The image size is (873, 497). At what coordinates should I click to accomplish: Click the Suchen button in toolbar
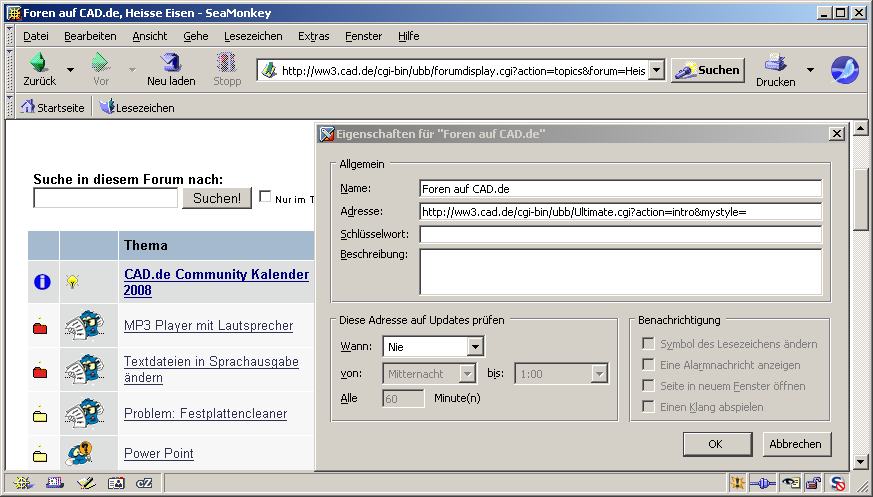tap(708, 70)
